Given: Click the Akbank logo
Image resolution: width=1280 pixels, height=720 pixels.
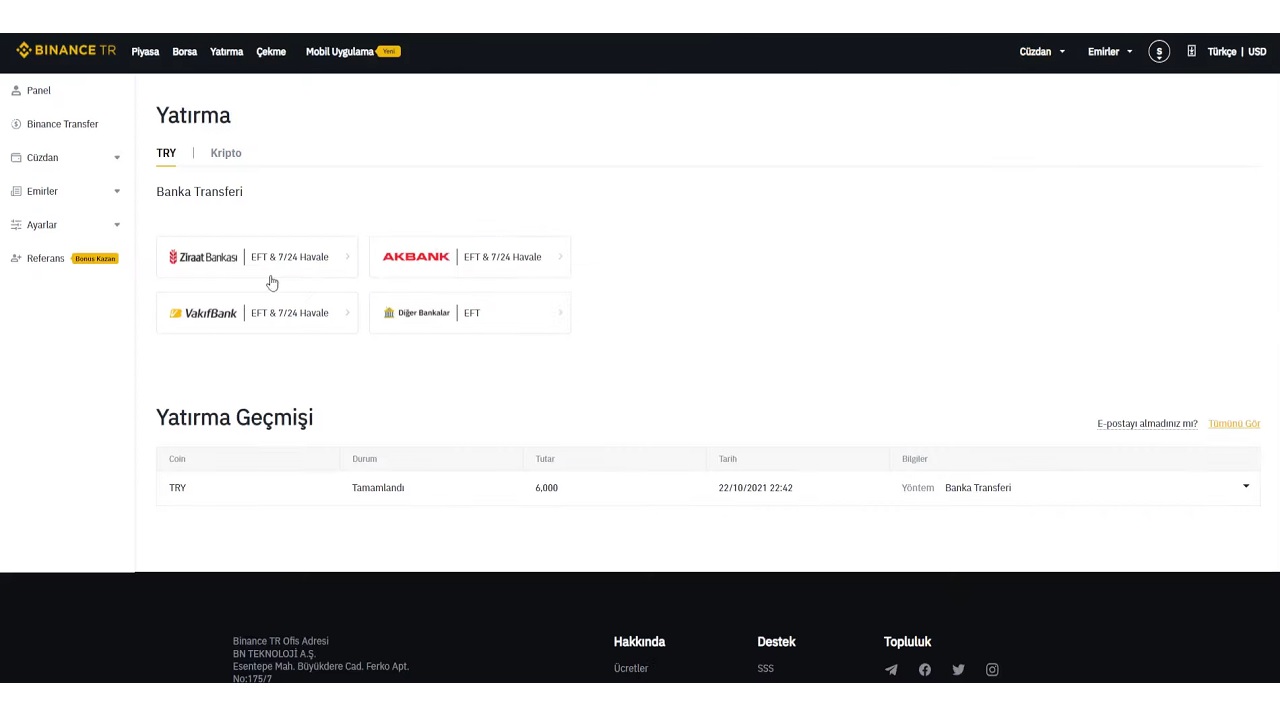Looking at the screenshot, I should [416, 257].
